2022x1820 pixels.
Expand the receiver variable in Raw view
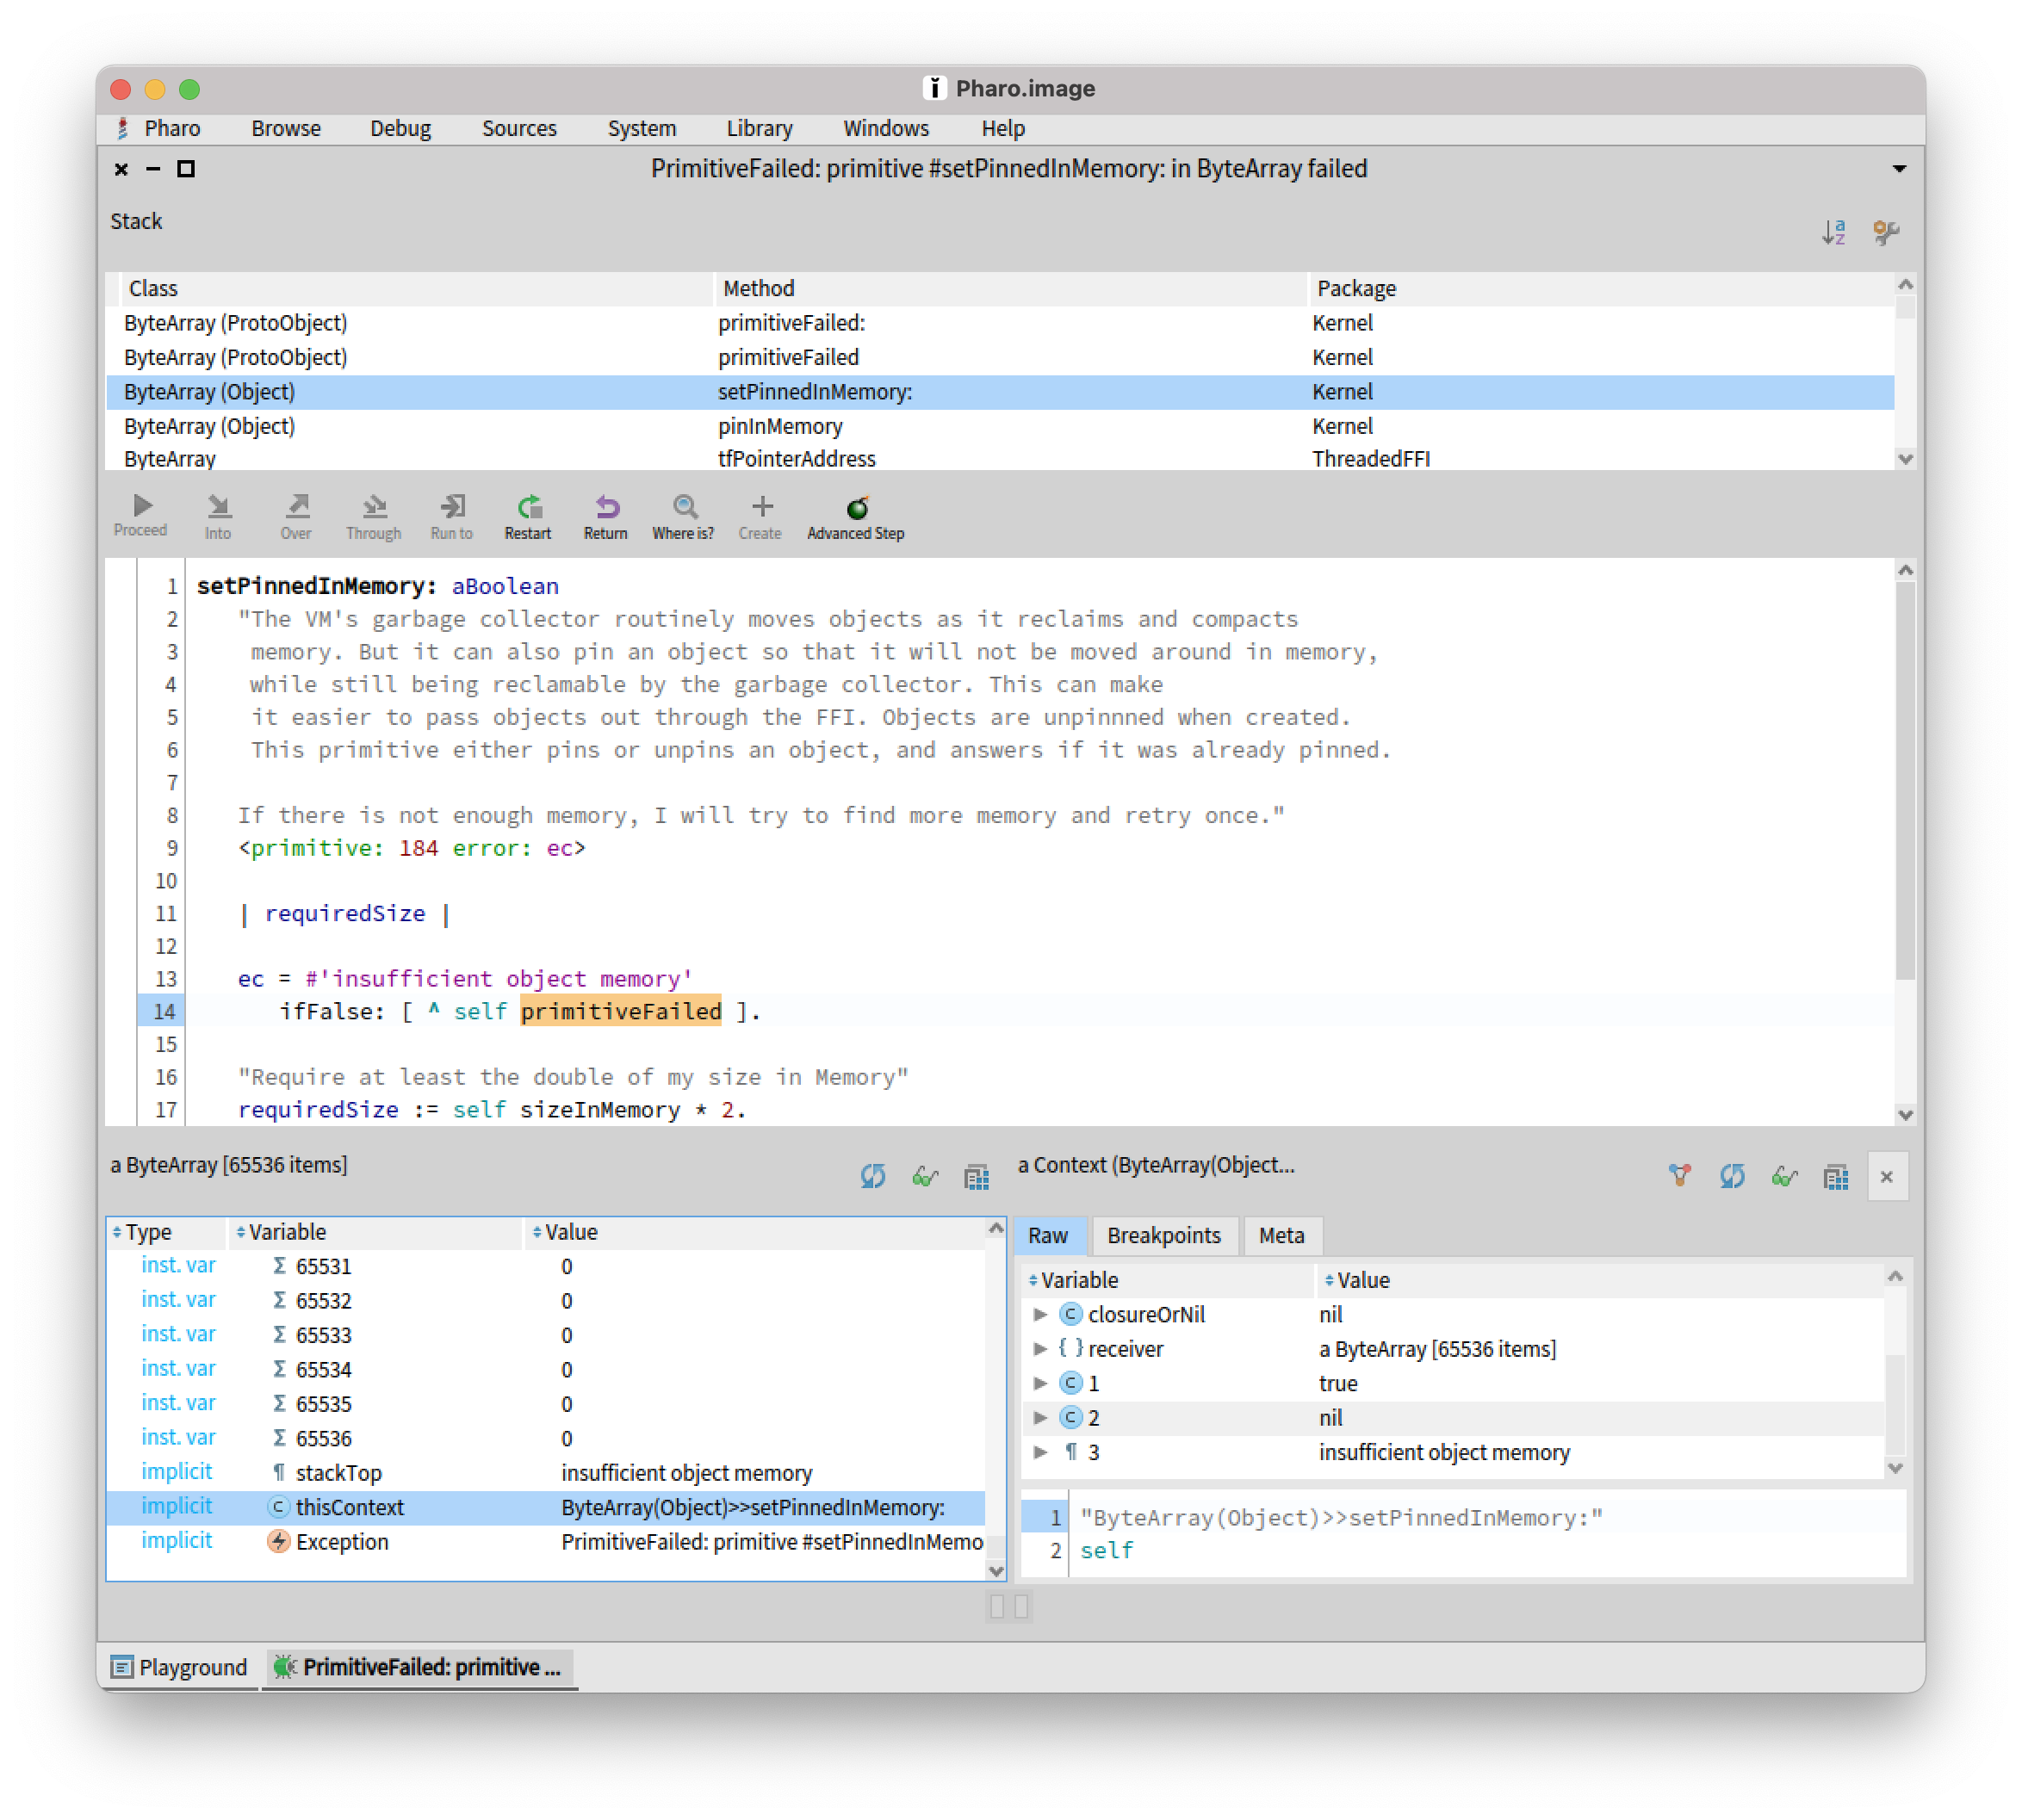pos(1041,1349)
